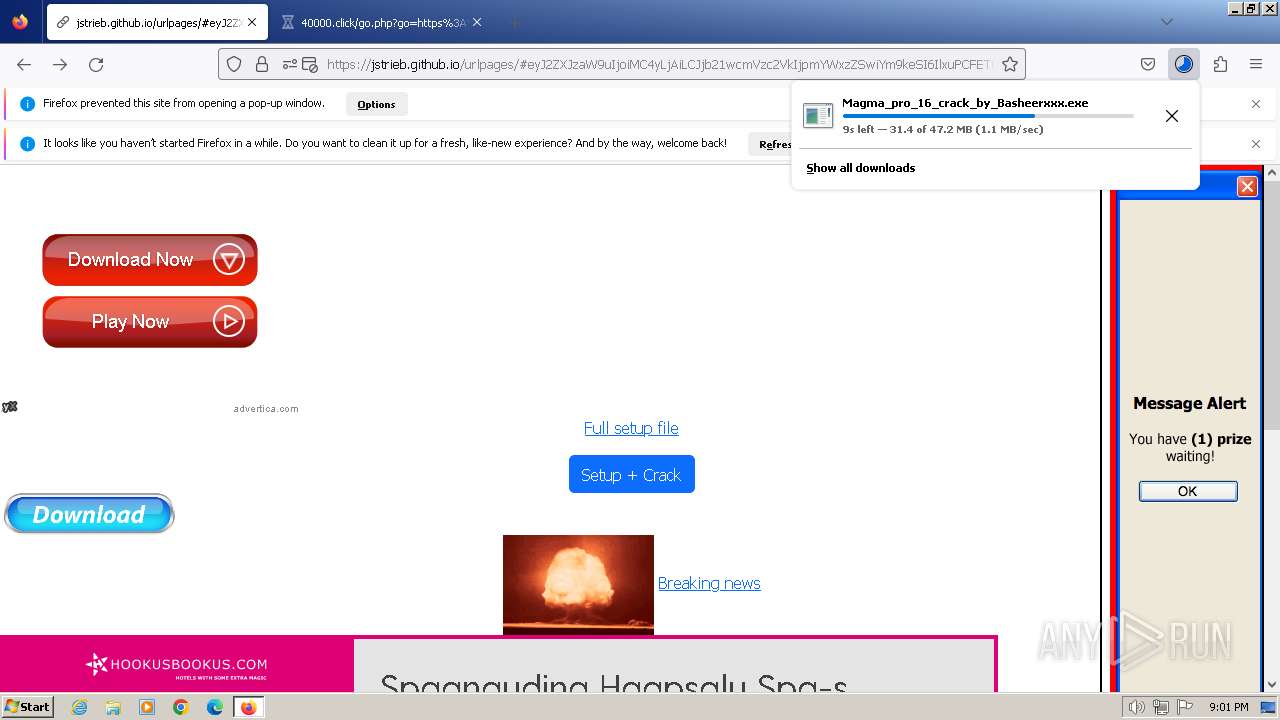
Task: Click the Setup + Crack button
Action: [631, 475]
